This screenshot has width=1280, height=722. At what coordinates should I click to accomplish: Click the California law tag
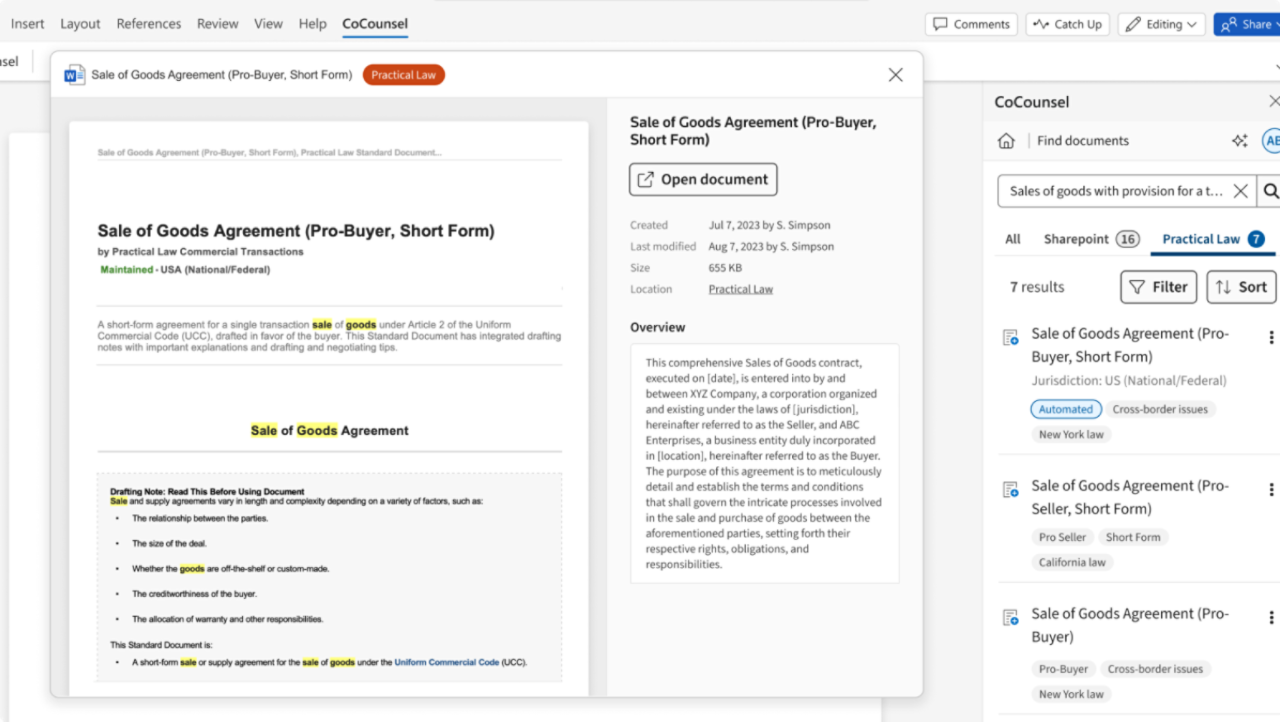[1072, 562]
